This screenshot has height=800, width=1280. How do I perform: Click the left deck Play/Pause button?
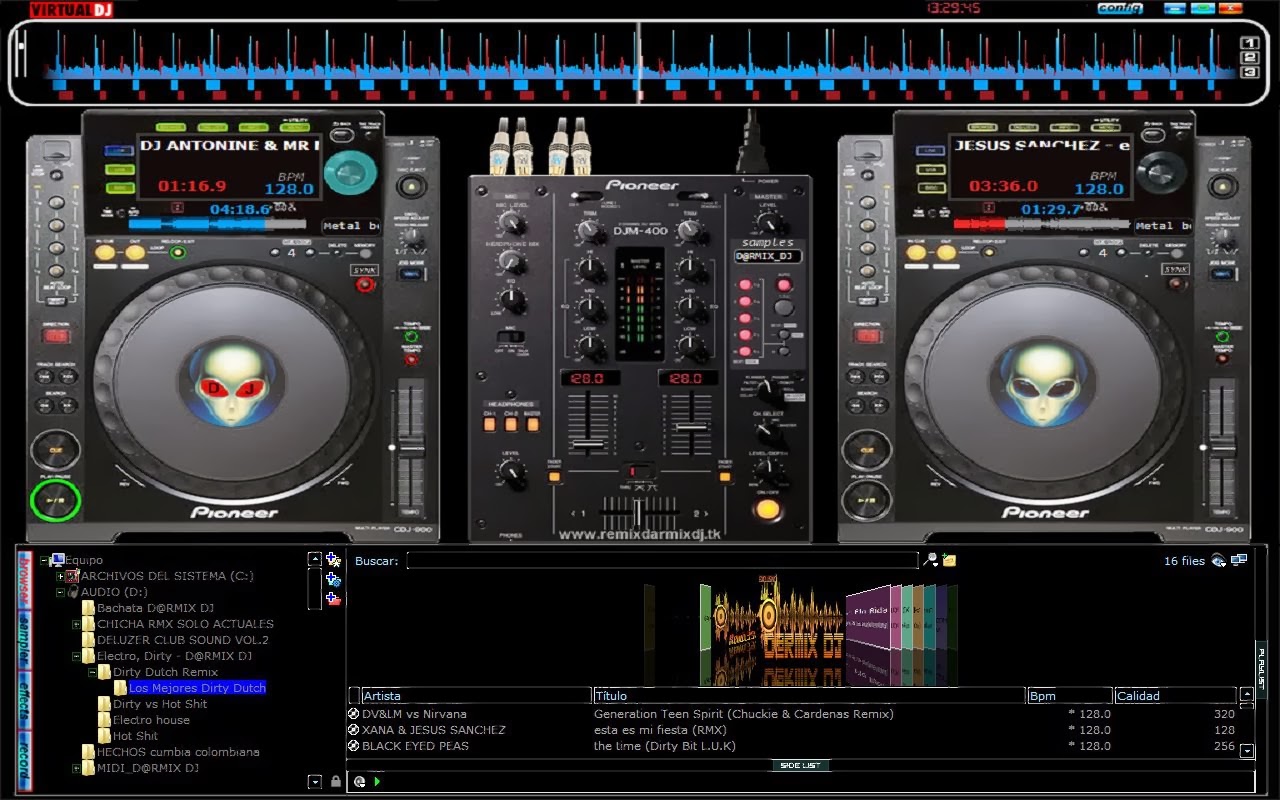pos(54,501)
